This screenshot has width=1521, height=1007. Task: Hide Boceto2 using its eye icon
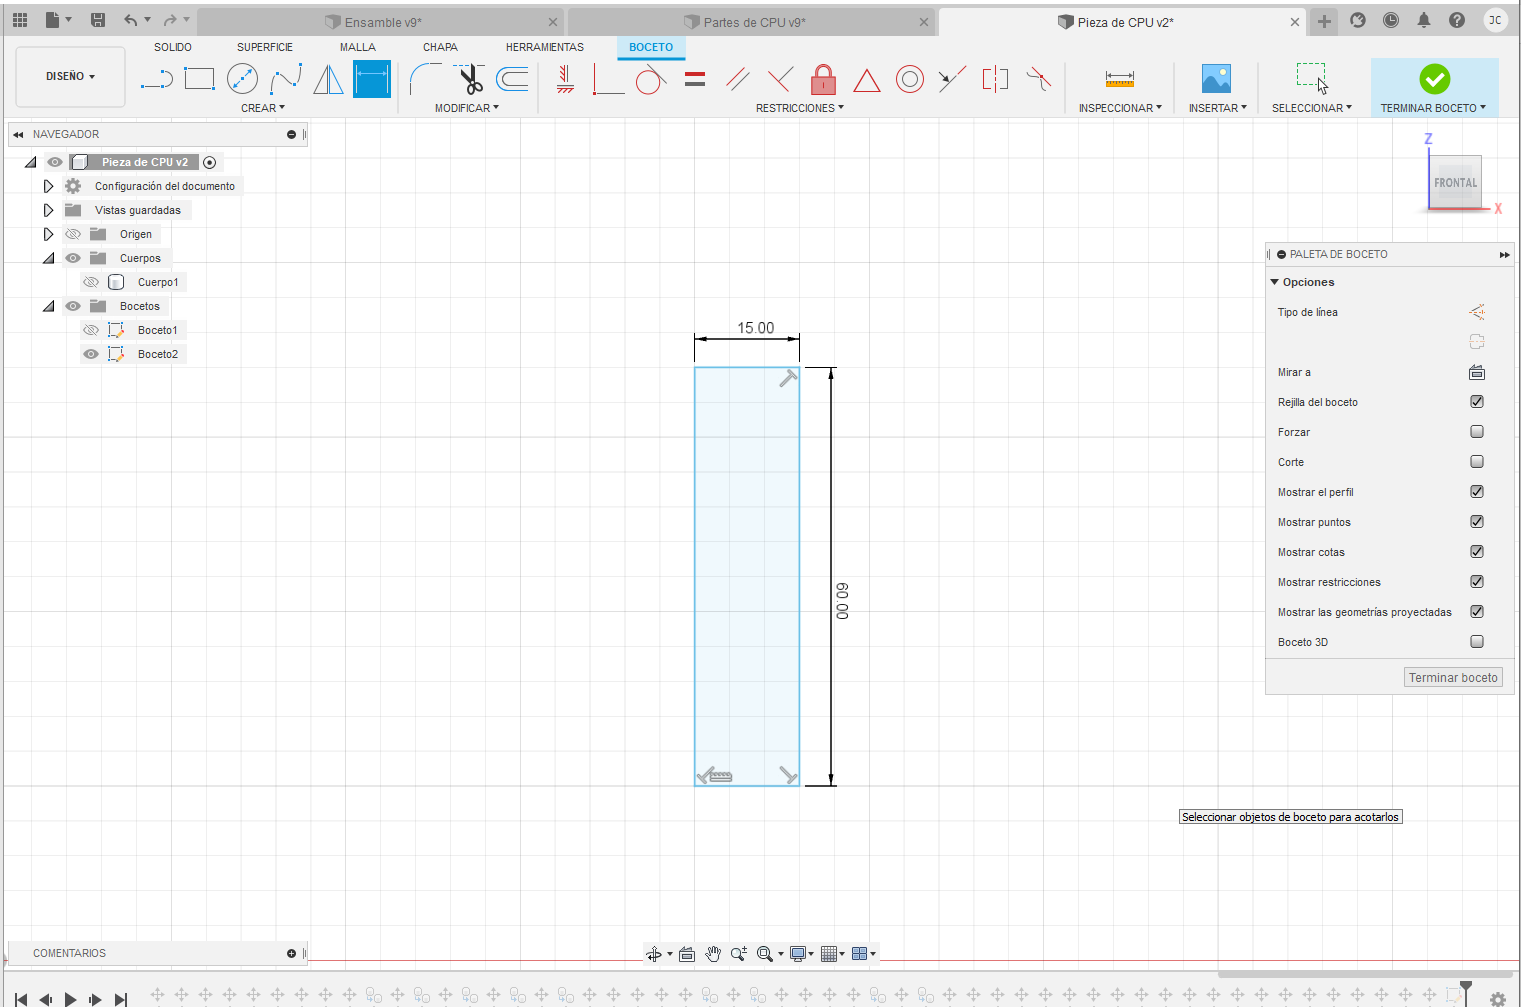click(x=91, y=354)
